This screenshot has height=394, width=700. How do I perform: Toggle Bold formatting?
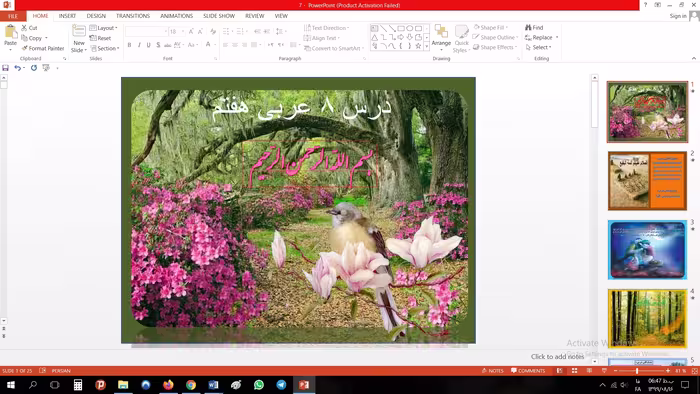tap(129, 45)
